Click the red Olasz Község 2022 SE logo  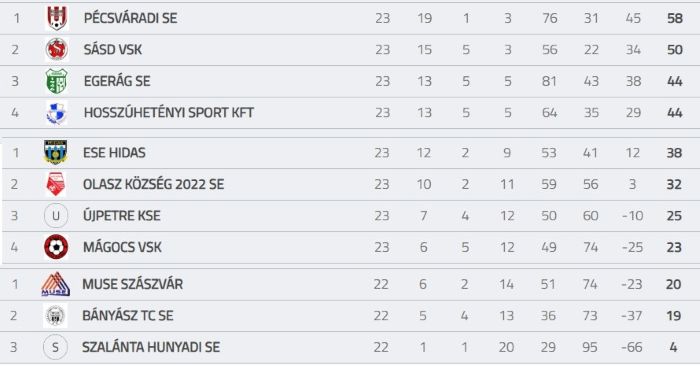coord(56,184)
